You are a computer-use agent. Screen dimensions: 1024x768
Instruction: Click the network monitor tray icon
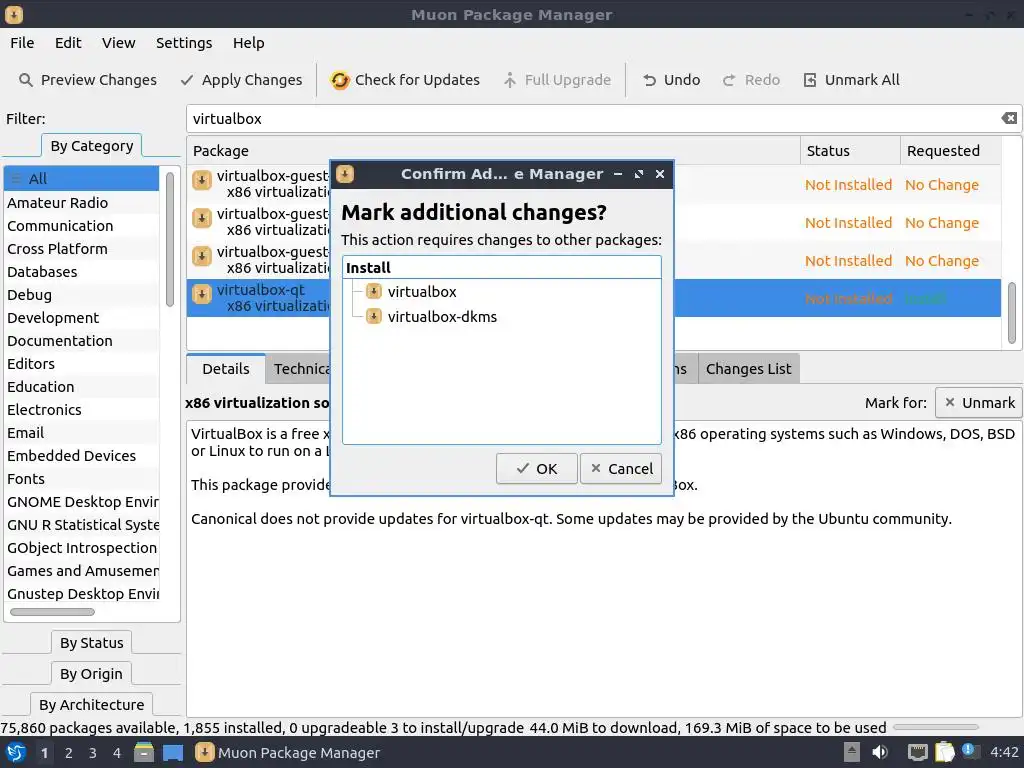917,752
